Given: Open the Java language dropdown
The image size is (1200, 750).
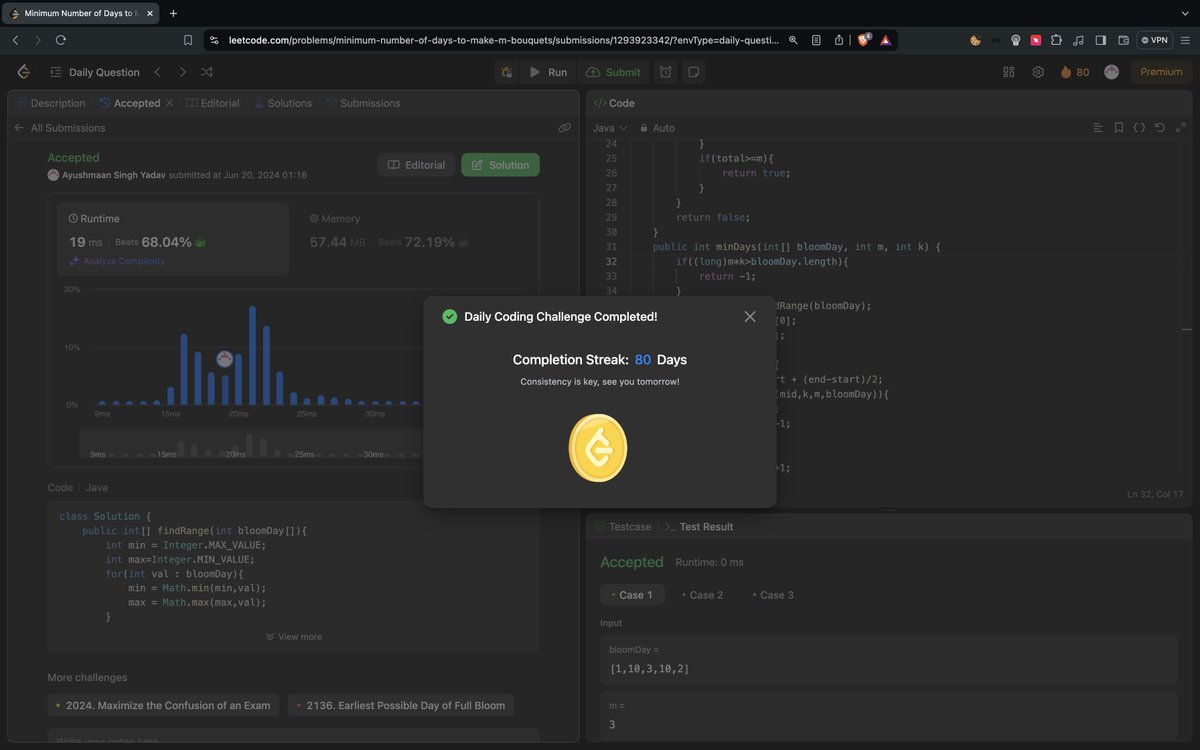Looking at the screenshot, I should pos(610,128).
